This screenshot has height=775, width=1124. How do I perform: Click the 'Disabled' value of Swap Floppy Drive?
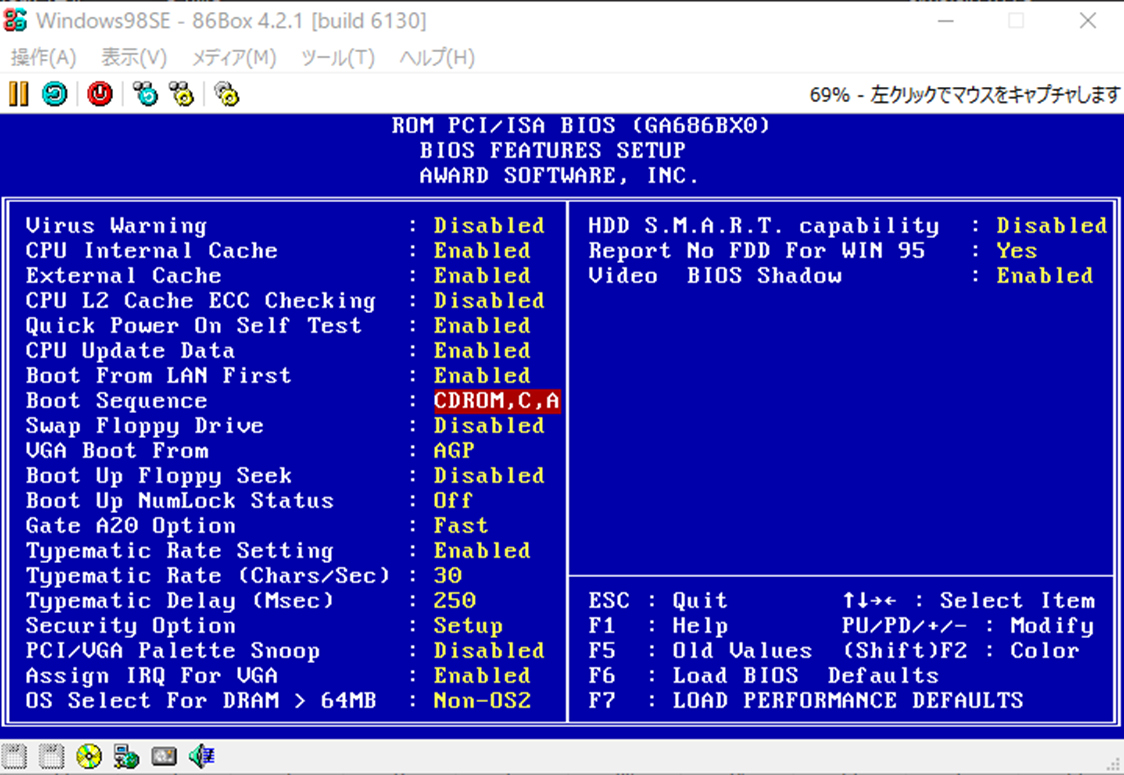pos(489,426)
